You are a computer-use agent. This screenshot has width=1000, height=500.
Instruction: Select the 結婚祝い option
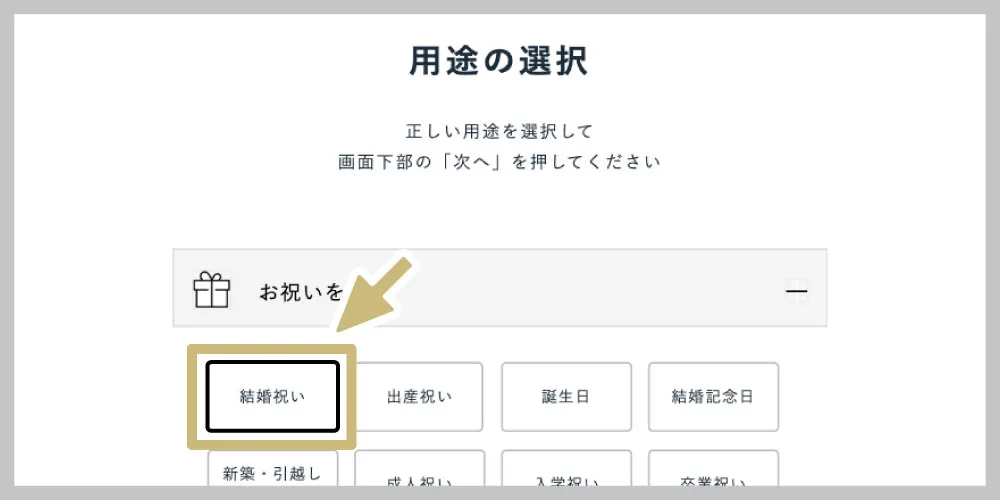pyautogui.click(x=272, y=396)
